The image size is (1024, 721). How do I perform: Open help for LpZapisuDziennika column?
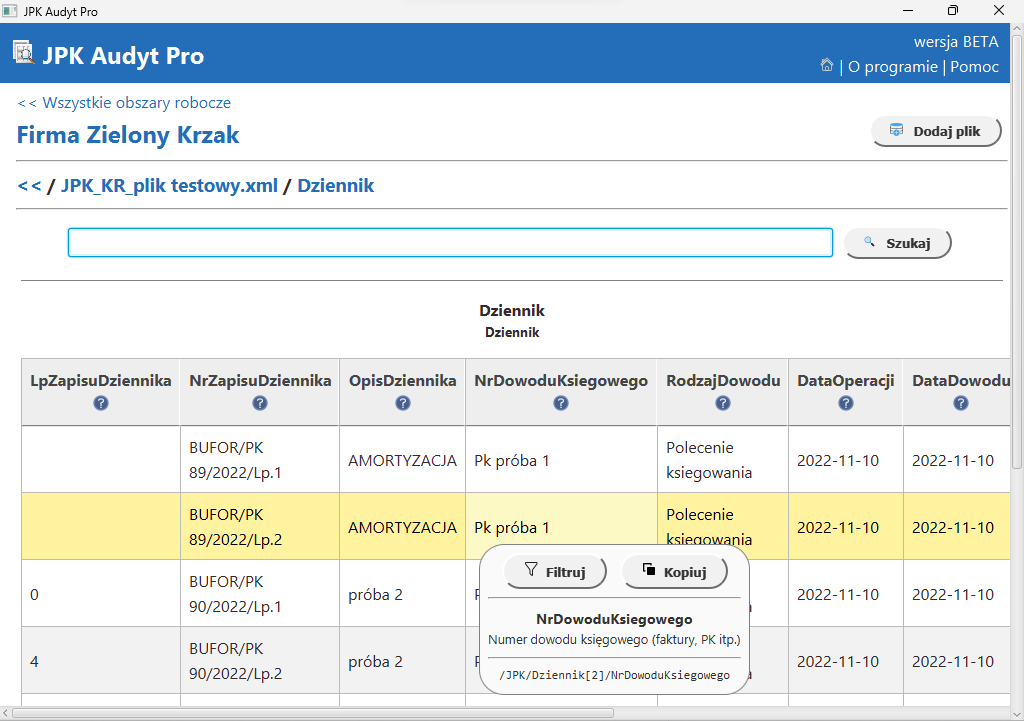click(101, 404)
